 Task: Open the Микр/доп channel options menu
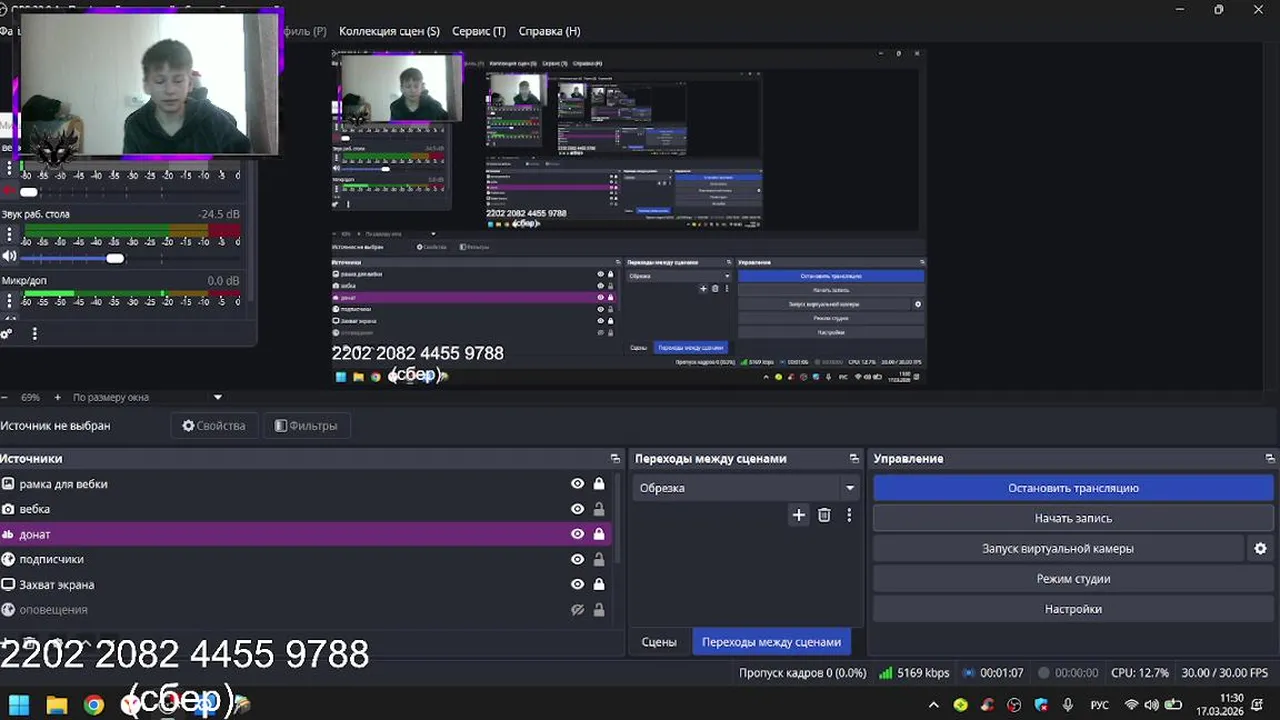(x=10, y=301)
